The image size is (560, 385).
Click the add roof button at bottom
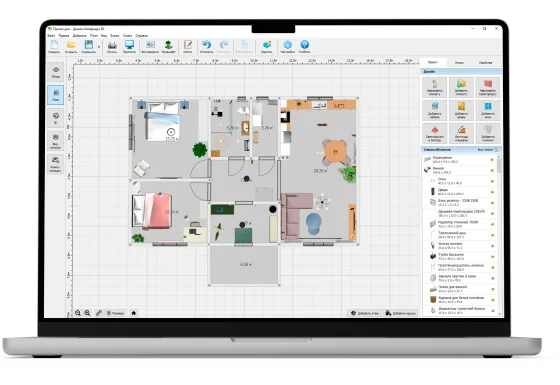pyautogui.click(x=401, y=313)
